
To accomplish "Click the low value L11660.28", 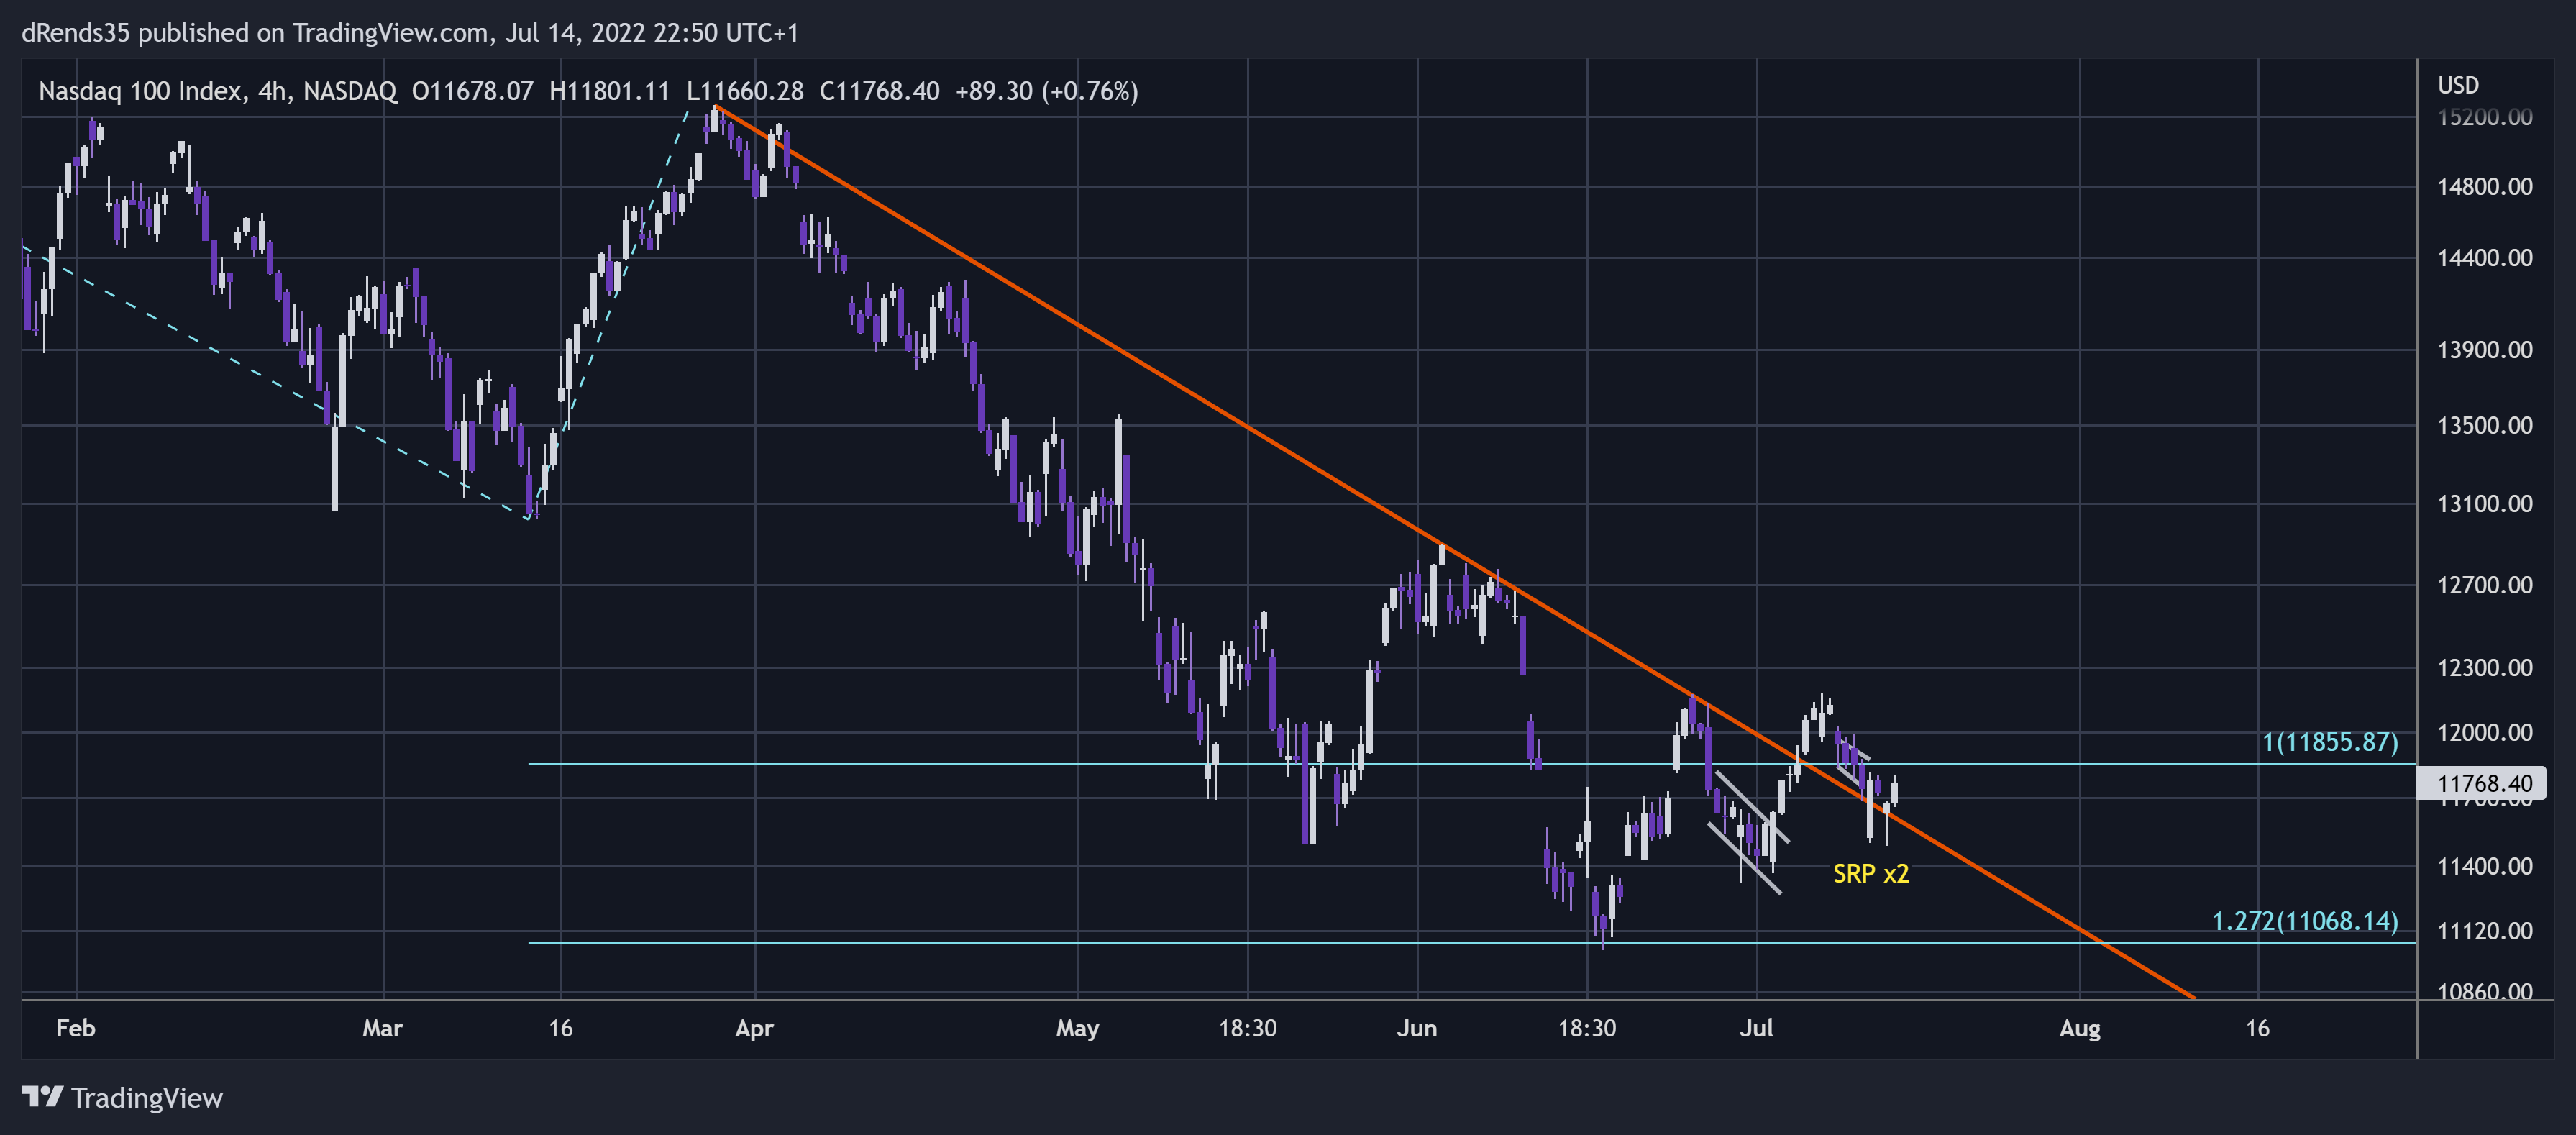I will tap(745, 91).
